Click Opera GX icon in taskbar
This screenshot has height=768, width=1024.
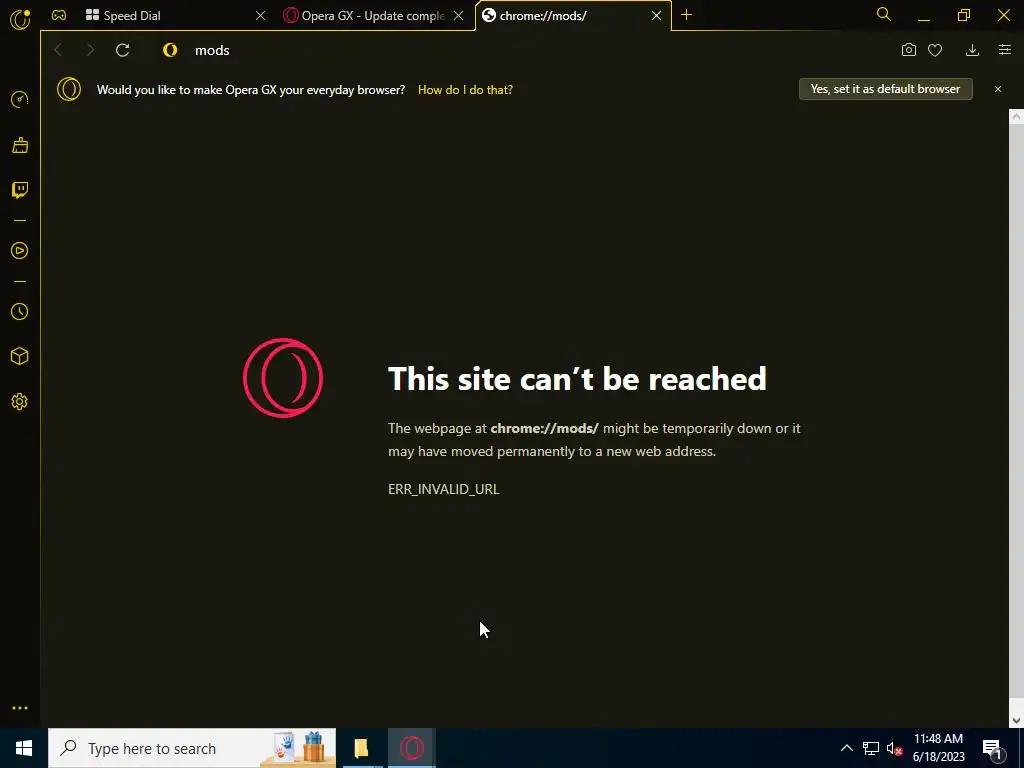point(411,748)
